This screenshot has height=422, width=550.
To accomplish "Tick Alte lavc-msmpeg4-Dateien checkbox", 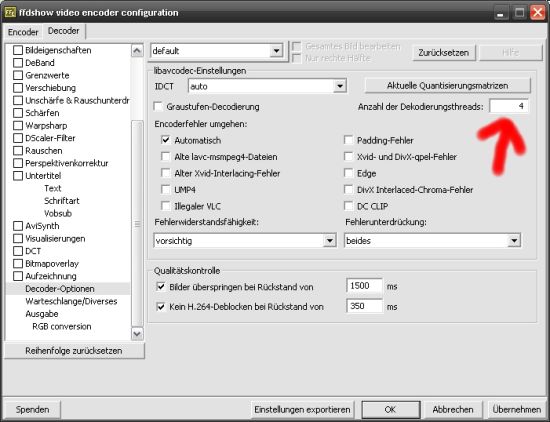I will click(166, 157).
